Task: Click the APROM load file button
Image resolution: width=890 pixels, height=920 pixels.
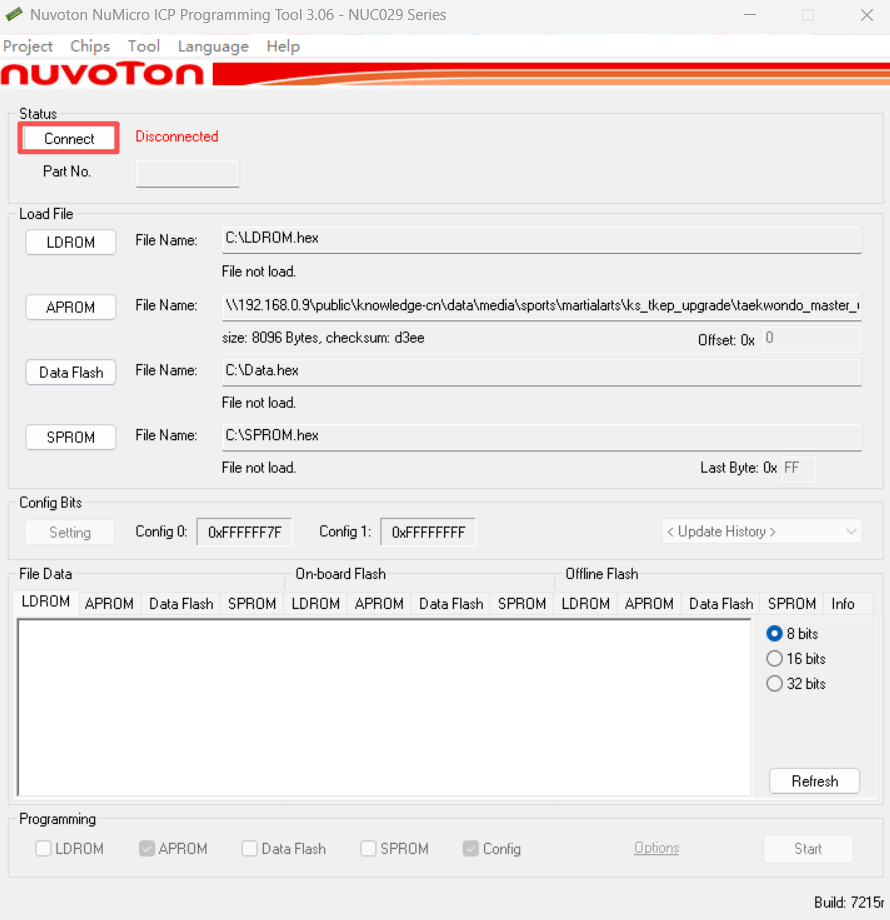Action: pyautogui.click(x=70, y=307)
